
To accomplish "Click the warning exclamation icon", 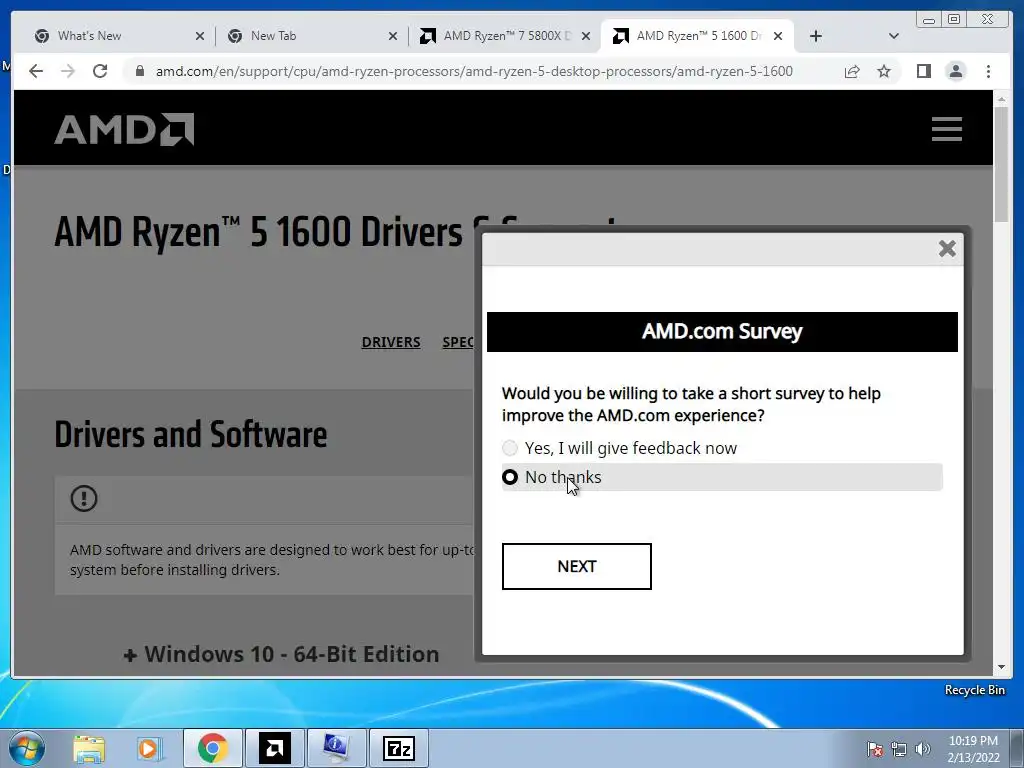I will click(84, 498).
